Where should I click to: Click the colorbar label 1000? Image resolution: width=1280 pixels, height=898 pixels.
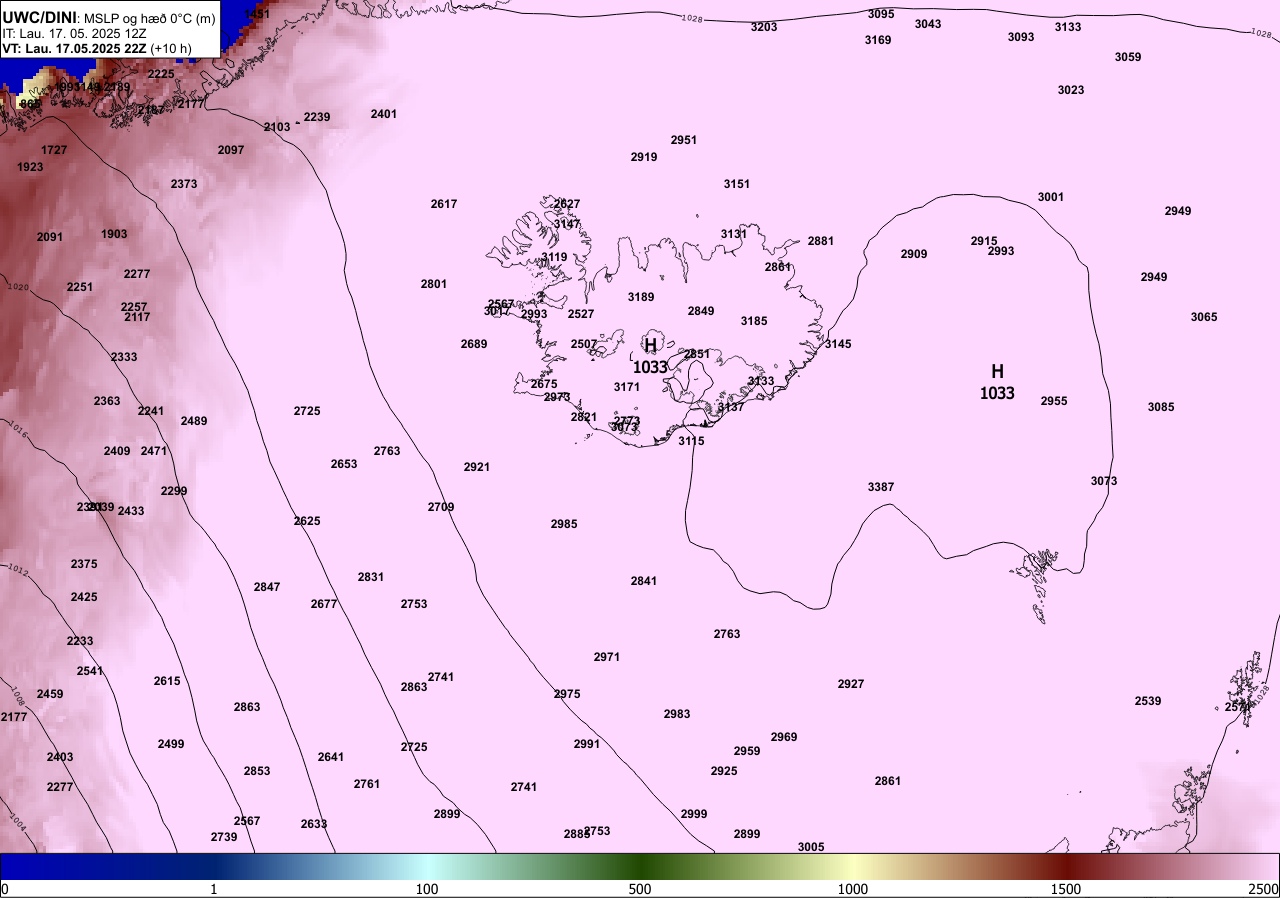tap(853, 889)
